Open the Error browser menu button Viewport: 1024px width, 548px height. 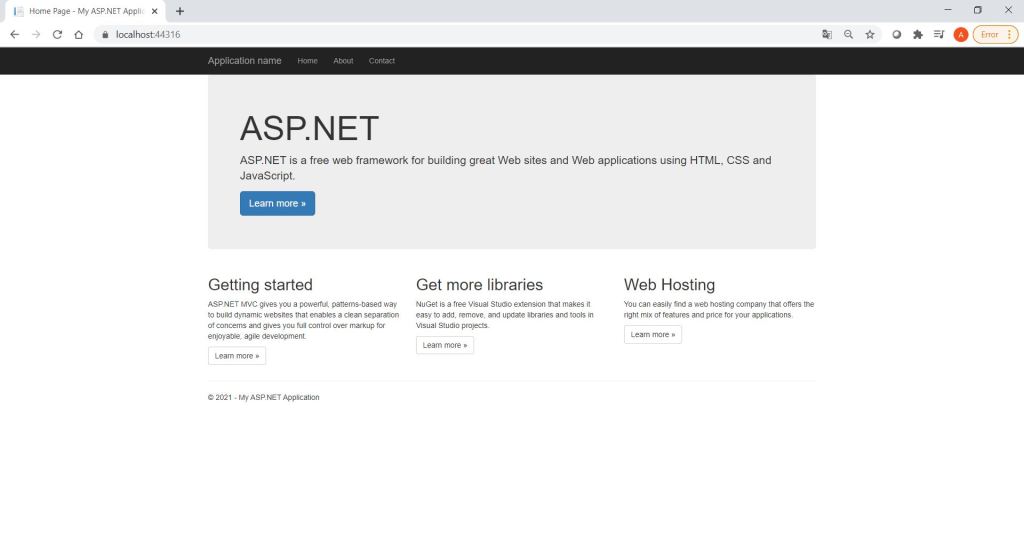tap(995, 34)
